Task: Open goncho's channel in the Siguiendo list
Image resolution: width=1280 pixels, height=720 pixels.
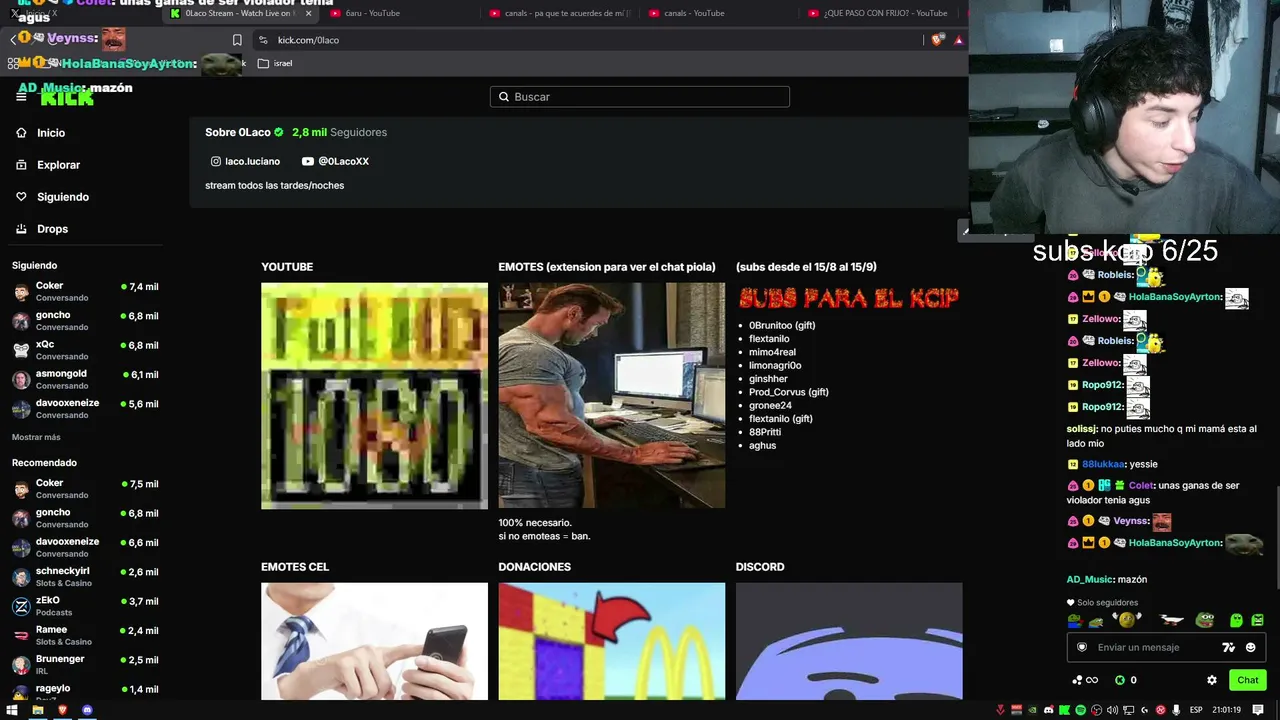Action: point(85,321)
